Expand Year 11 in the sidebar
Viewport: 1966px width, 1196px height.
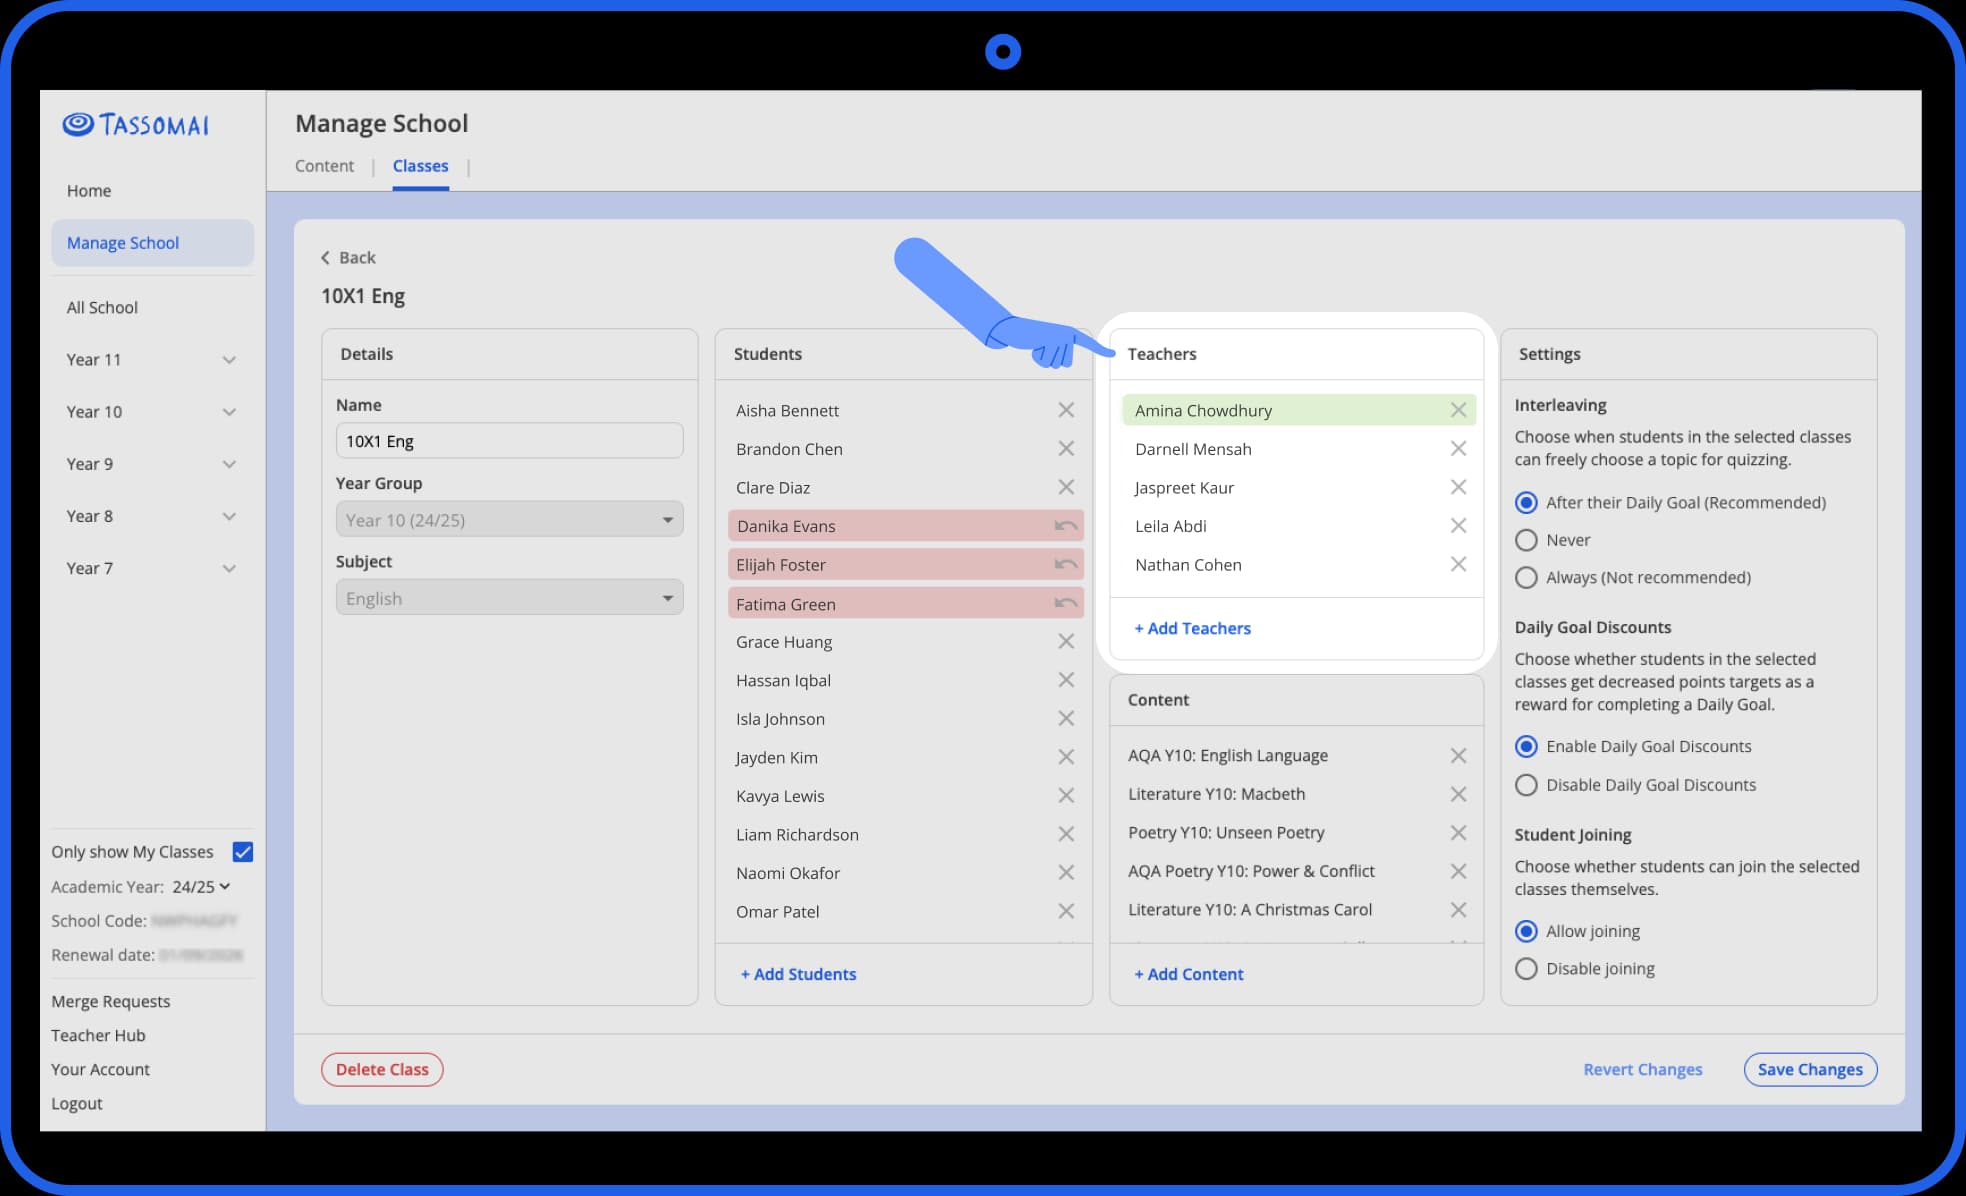click(x=229, y=360)
